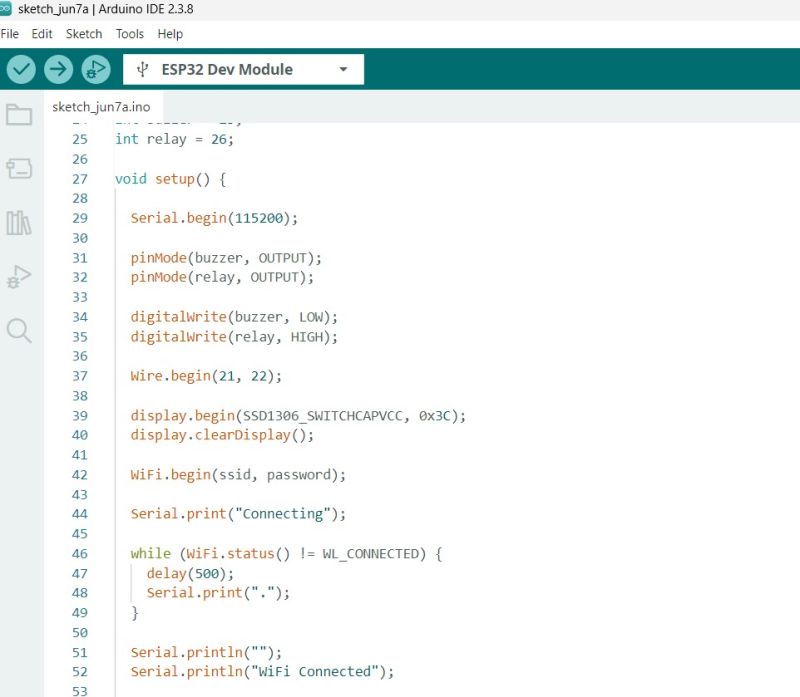Start debugging with the debug play button in toolbar
Viewport: 800px width, 697px height.
tap(96, 69)
